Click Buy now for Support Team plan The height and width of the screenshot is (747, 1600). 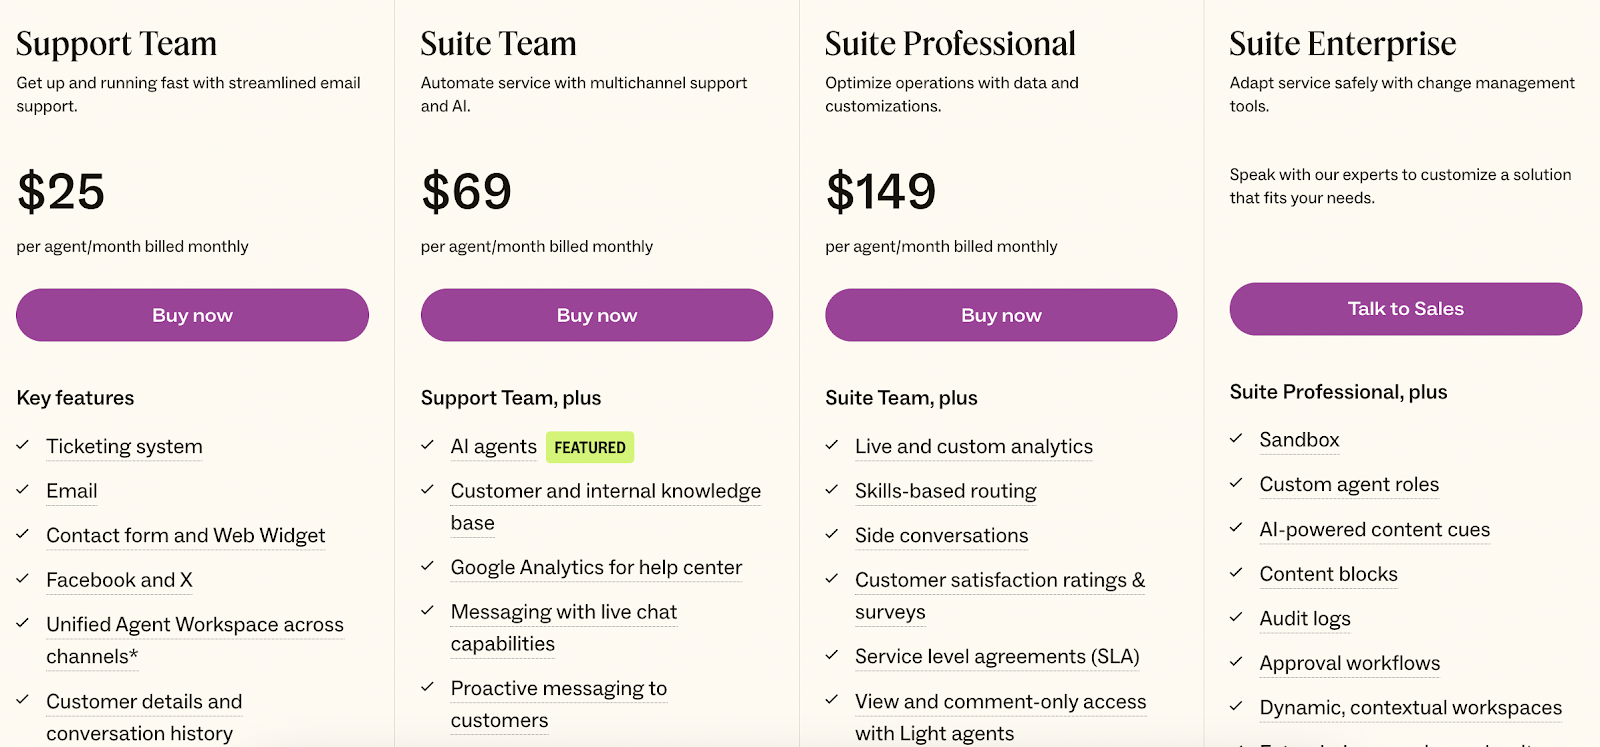tap(192, 315)
